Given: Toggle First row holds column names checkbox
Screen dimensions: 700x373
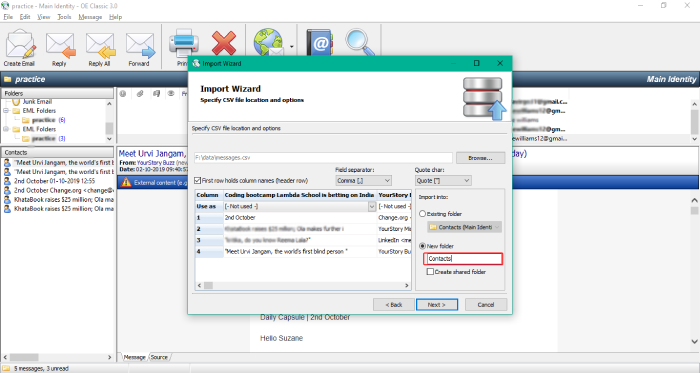Looking at the screenshot, I should point(197,181).
